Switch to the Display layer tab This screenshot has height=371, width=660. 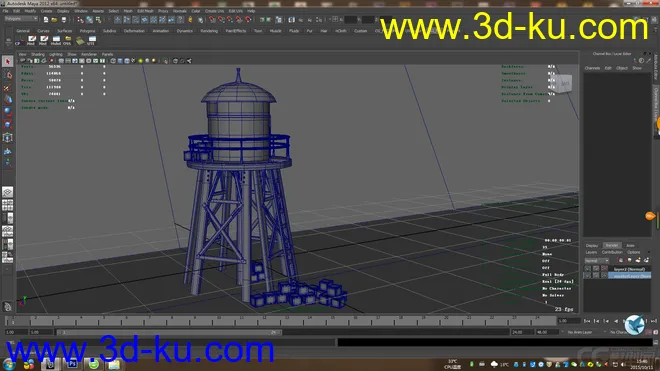pyautogui.click(x=592, y=246)
